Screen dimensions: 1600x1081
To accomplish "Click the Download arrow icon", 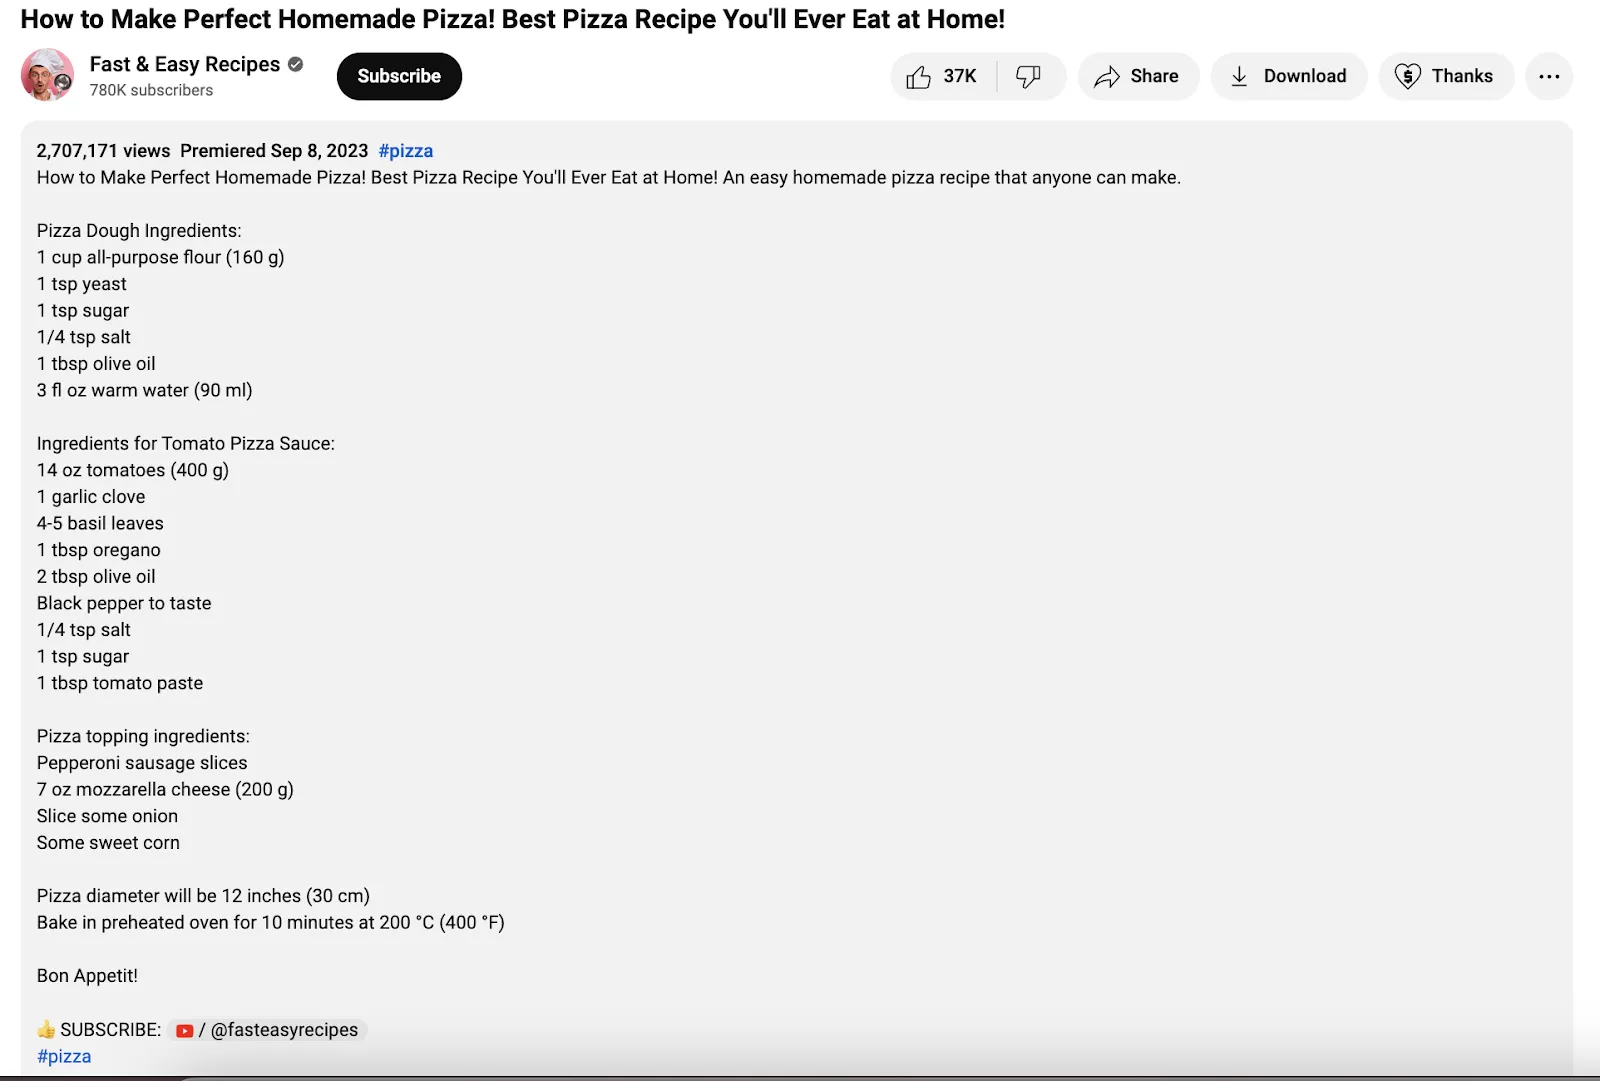I will (1239, 77).
